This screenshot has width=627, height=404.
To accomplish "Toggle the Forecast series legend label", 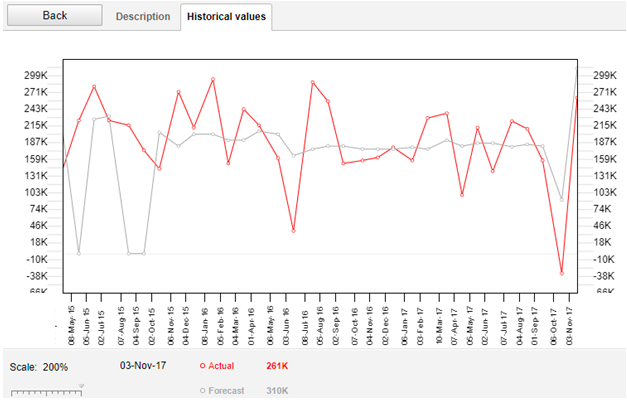I will [x=225, y=392].
